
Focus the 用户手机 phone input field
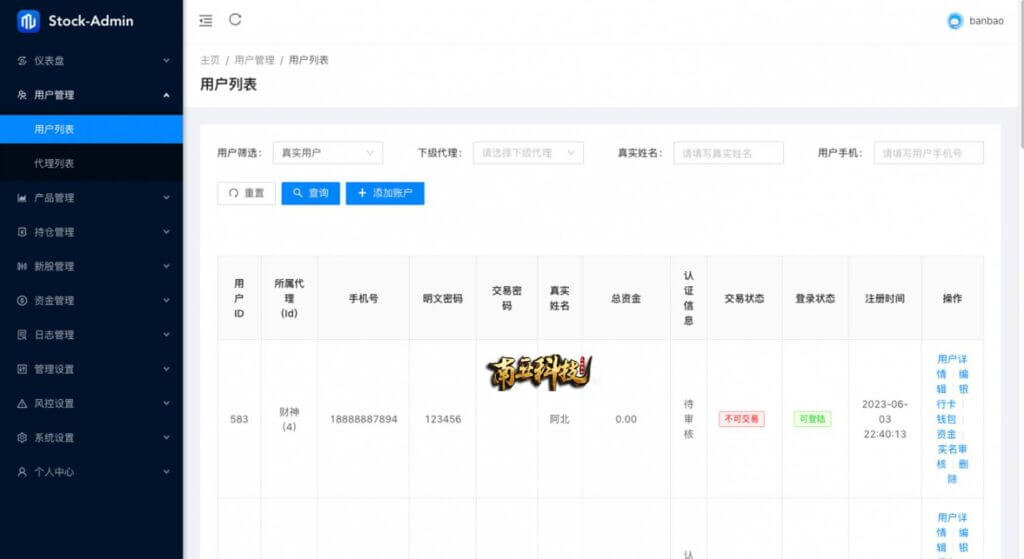tap(928, 153)
